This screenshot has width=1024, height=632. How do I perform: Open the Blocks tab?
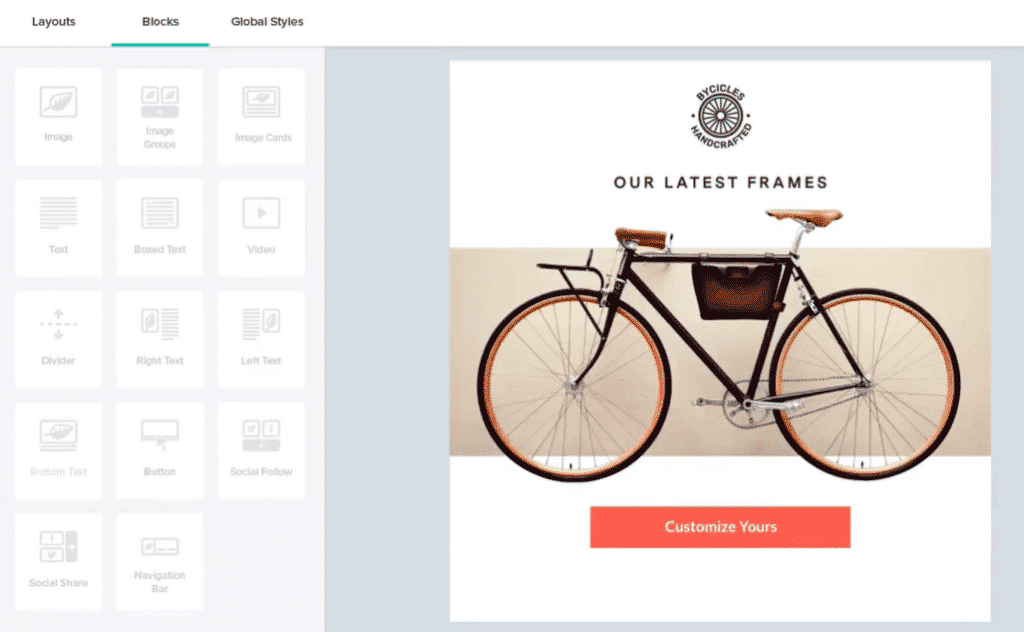coord(160,22)
